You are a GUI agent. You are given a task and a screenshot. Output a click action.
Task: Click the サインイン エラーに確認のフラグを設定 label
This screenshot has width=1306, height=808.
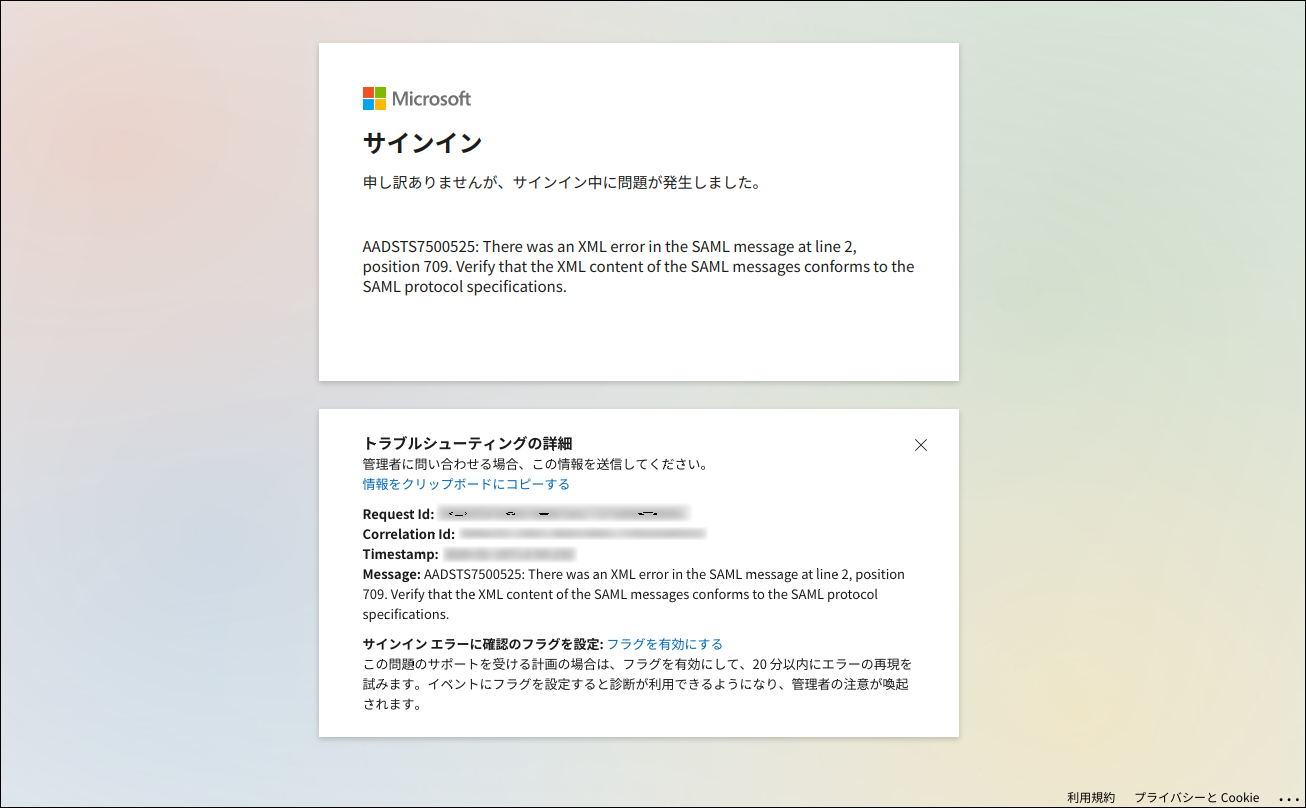click(x=482, y=644)
